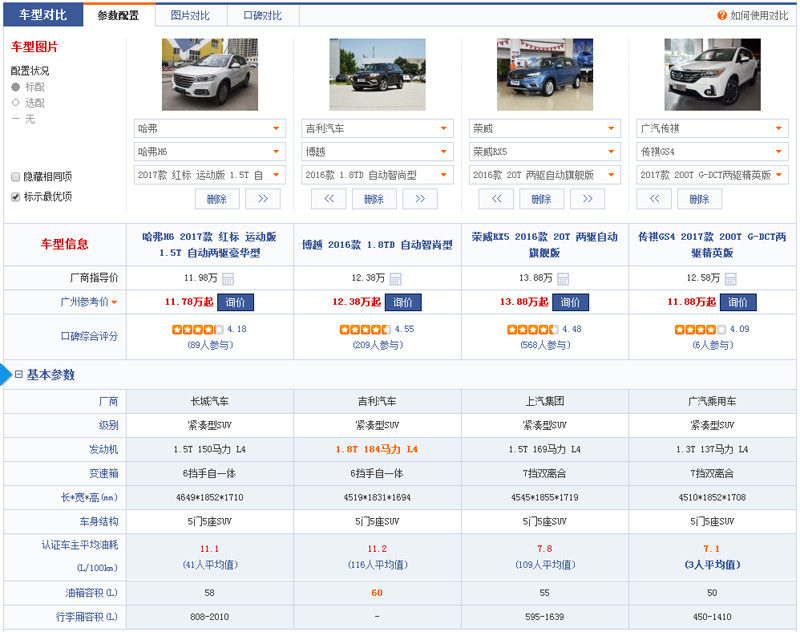The image size is (800, 632).
Task: Open 传祺GS4 model dropdown
Action: coord(712,151)
